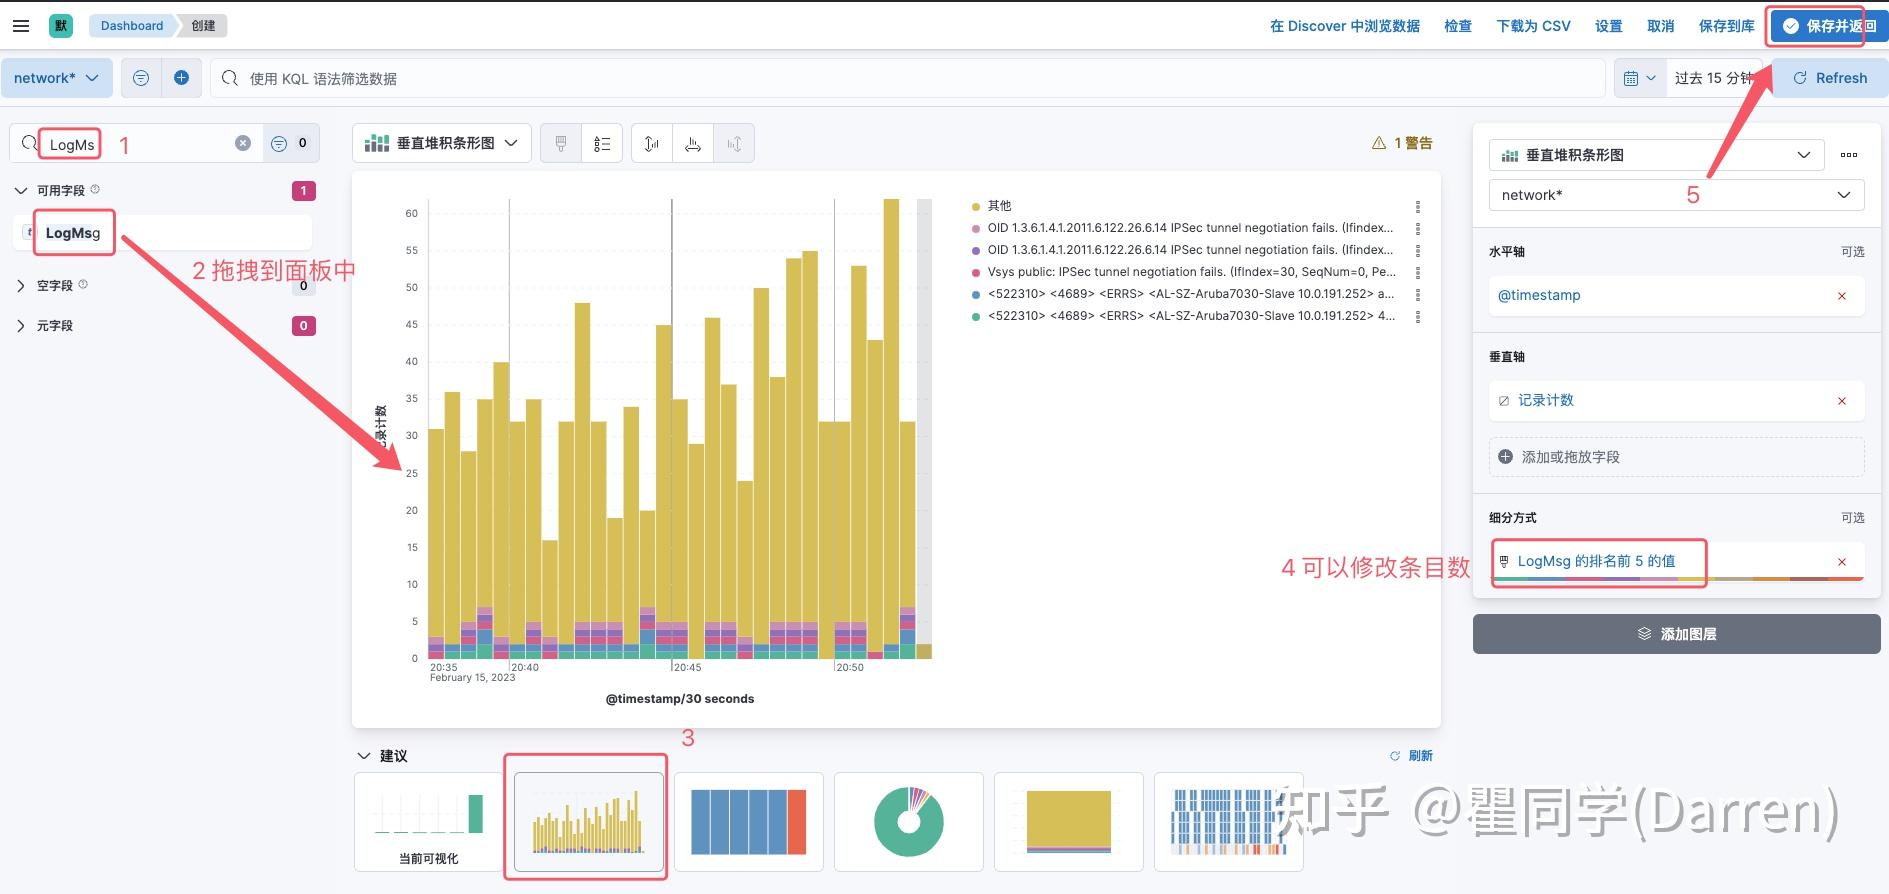Clear the LogMsg field search text

pyautogui.click(x=243, y=143)
